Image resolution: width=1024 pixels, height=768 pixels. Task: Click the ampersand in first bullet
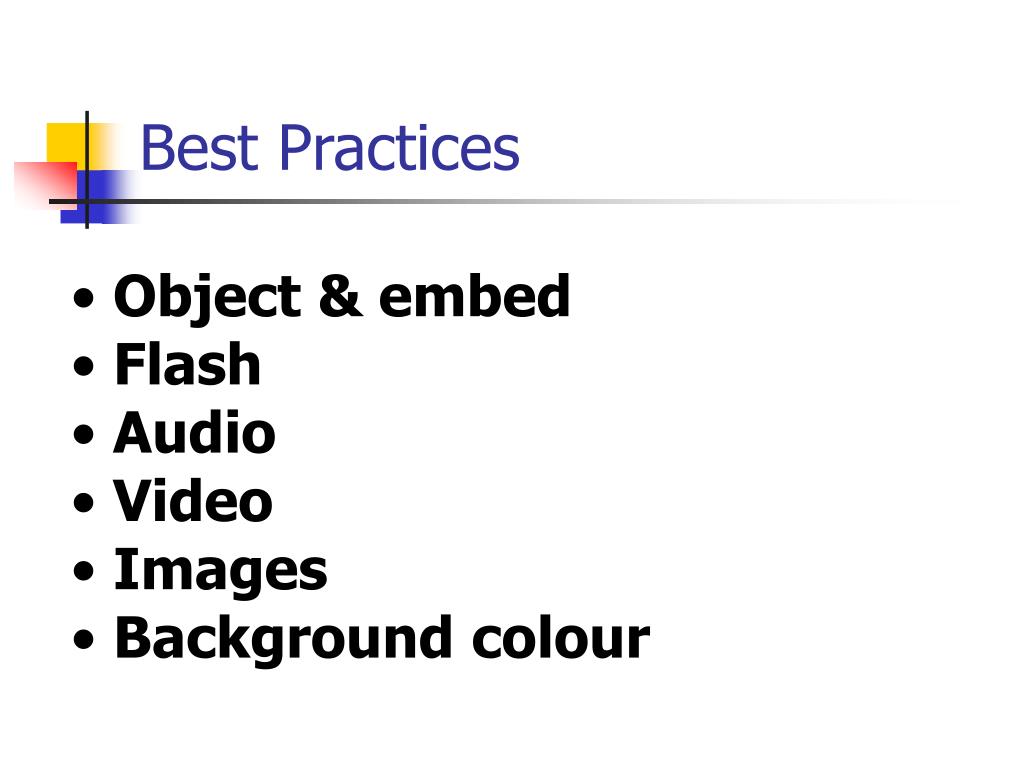(340, 296)
